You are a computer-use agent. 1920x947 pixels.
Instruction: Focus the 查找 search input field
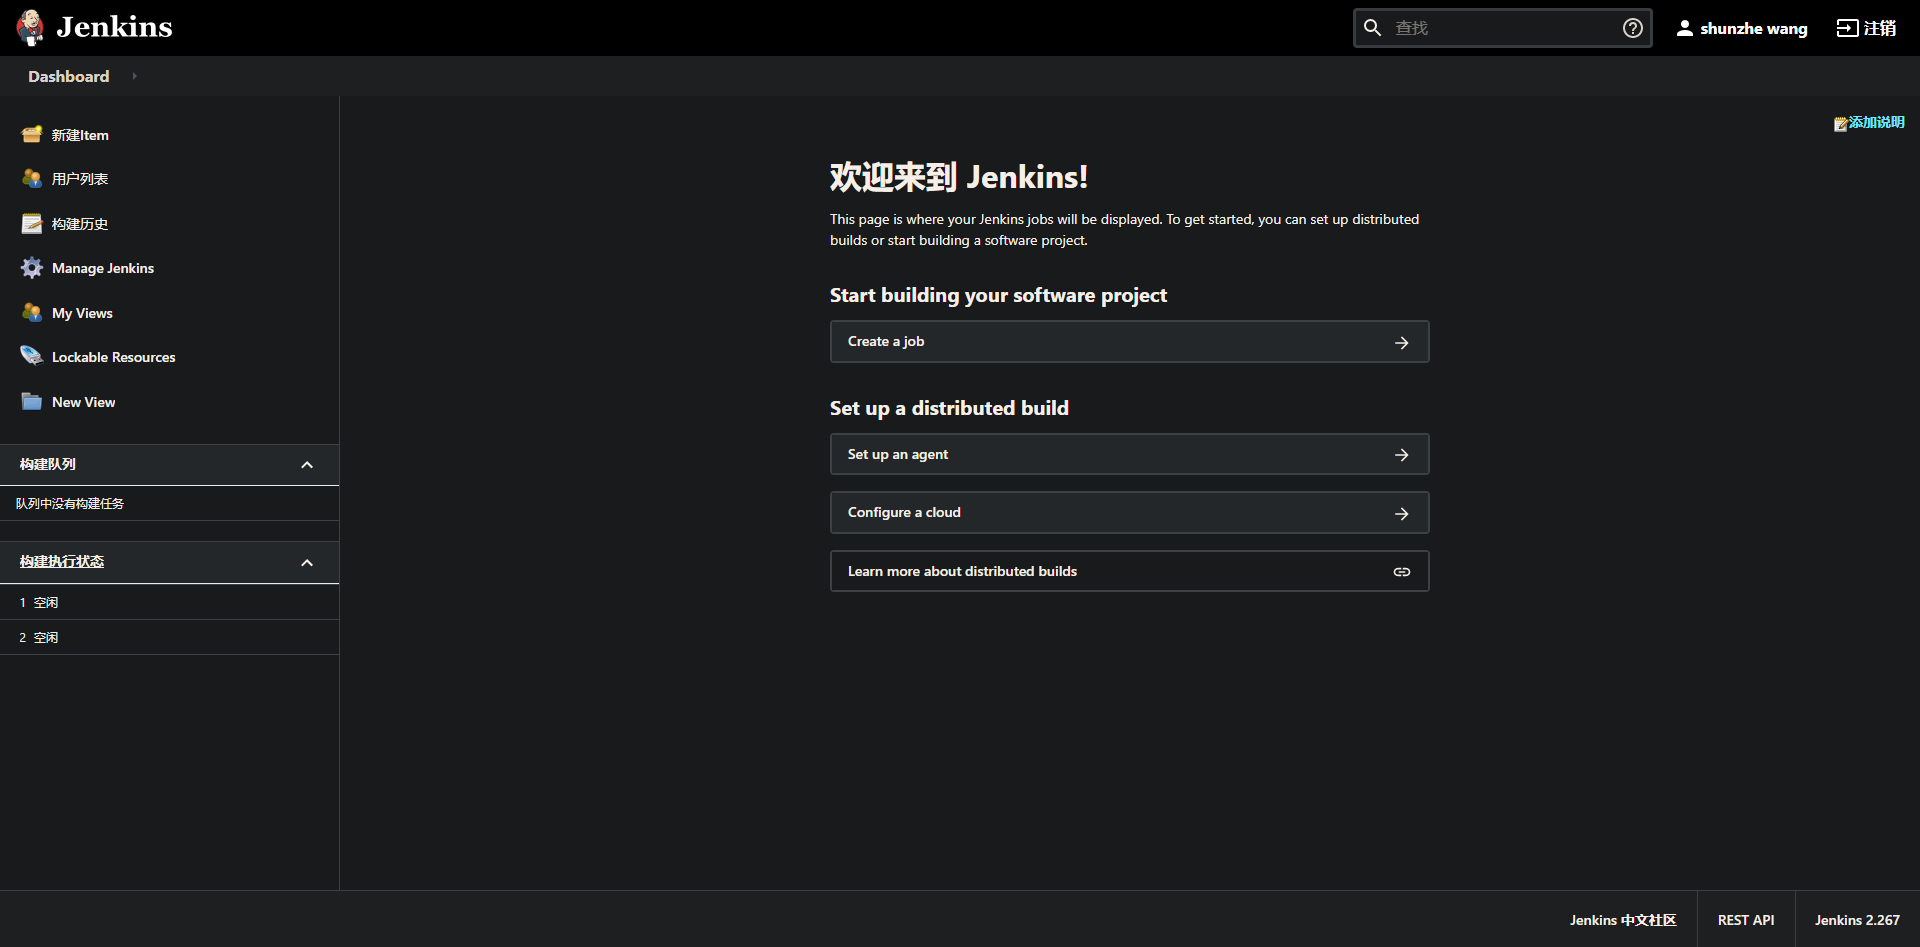point(1502,28)
